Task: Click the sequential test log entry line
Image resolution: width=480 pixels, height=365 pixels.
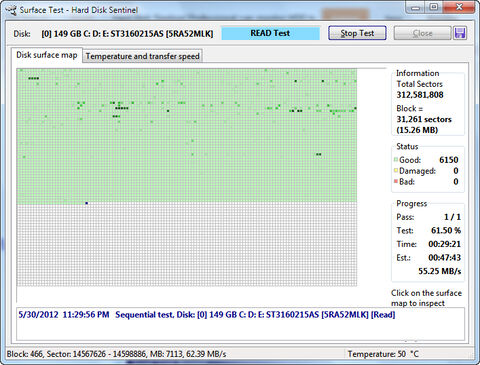Action: pyautogui.click(x=207, y=315)
